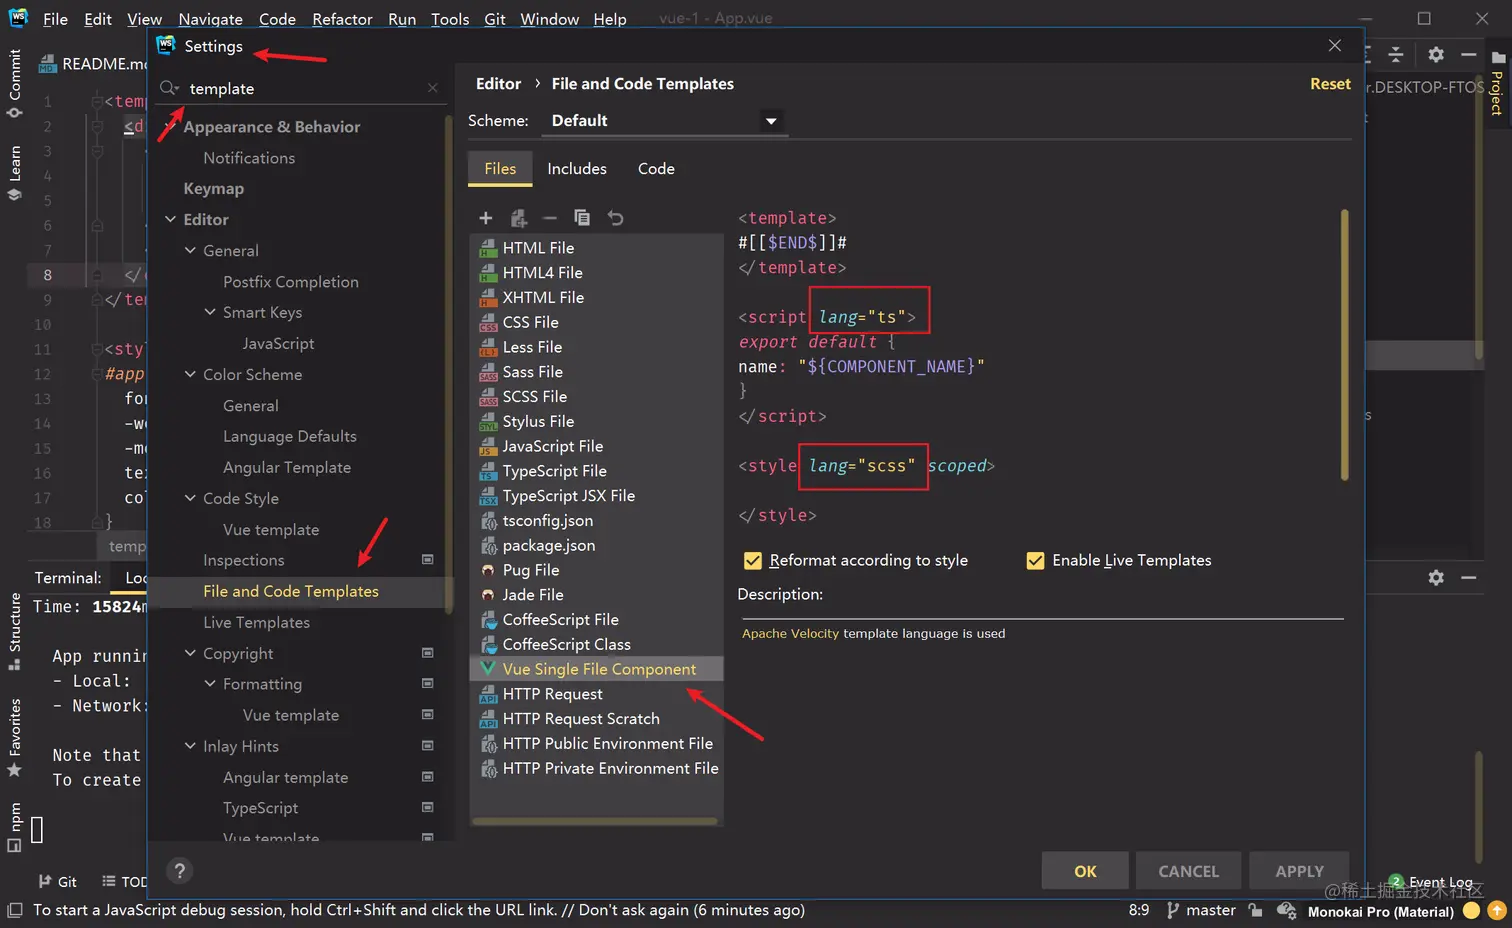This screenshot has height=928, width=1512.
Task: Collapse the General node under Editor
Action: pyautogui.click(x=190, y=250)
